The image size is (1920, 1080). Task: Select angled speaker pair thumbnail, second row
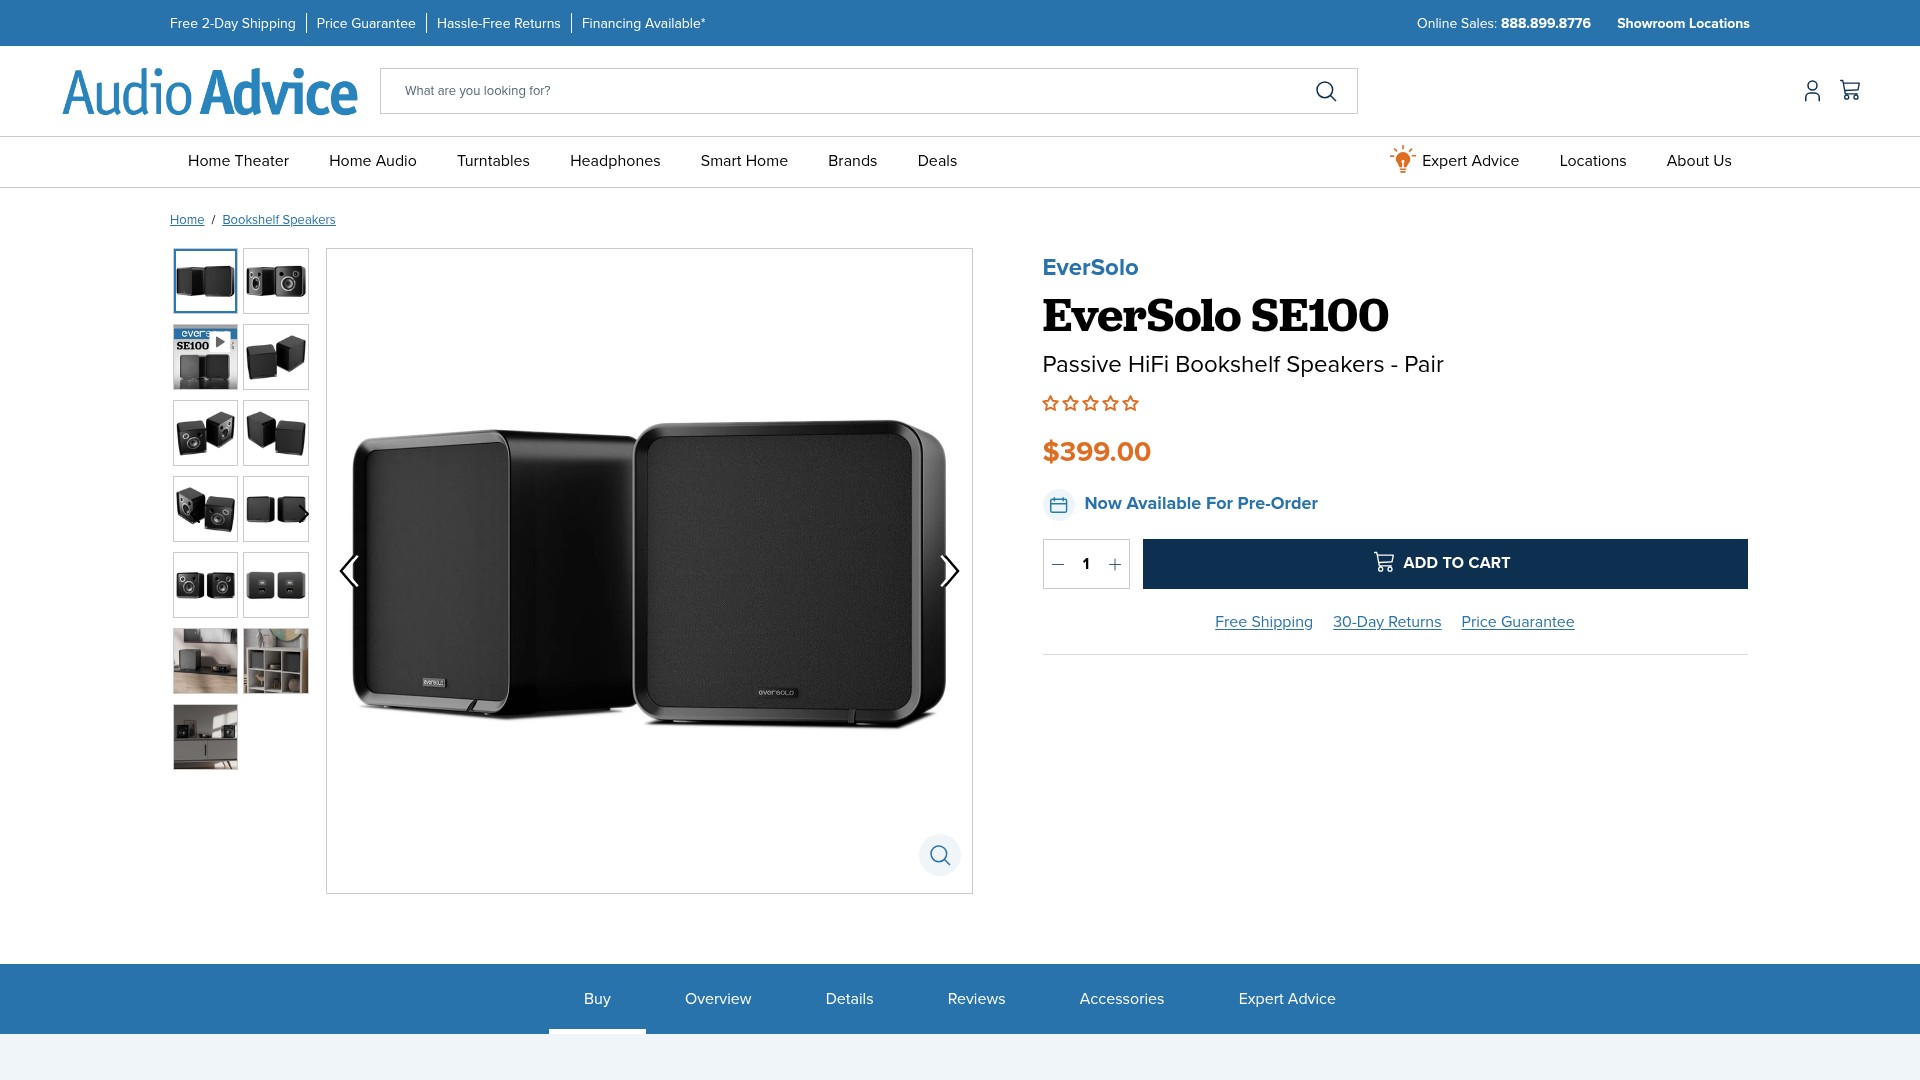click(276, 357)
